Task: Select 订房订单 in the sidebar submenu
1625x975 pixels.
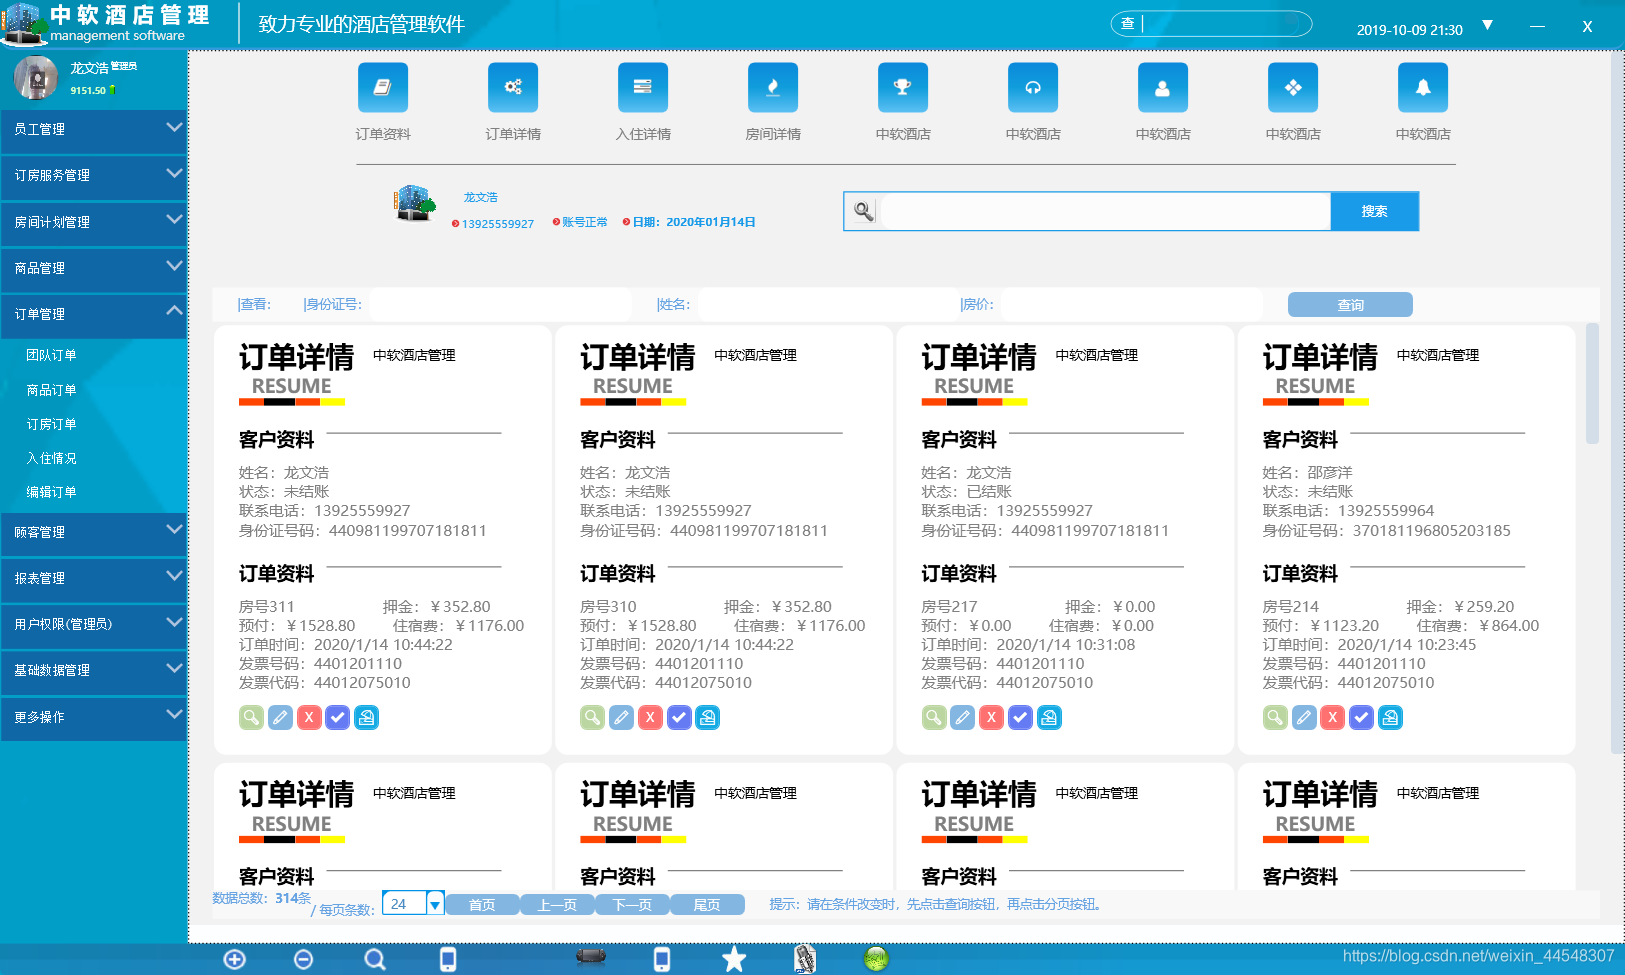Action: coord(52,424)
